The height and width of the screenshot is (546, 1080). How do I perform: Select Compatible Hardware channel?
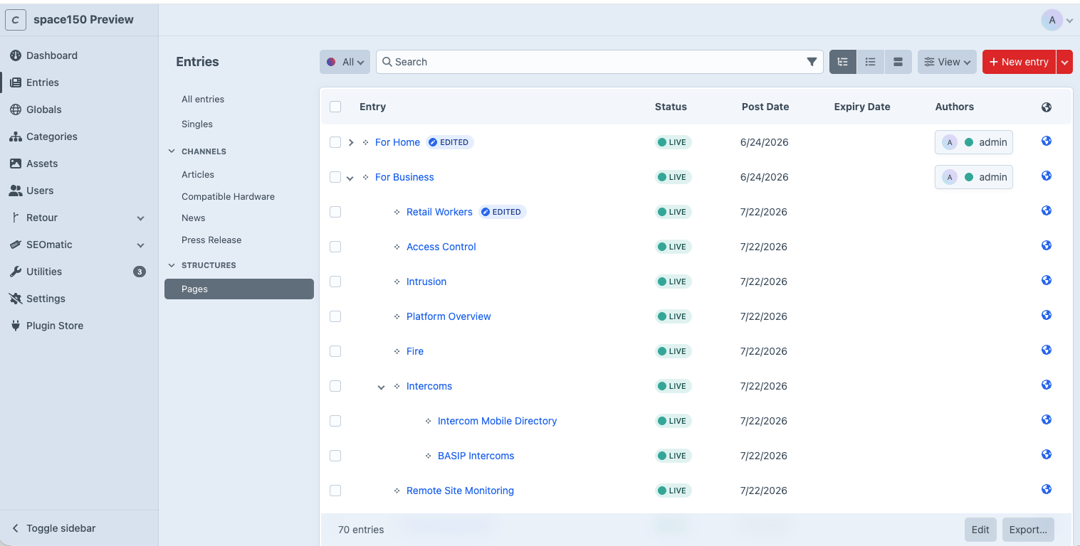pos(228,197)
